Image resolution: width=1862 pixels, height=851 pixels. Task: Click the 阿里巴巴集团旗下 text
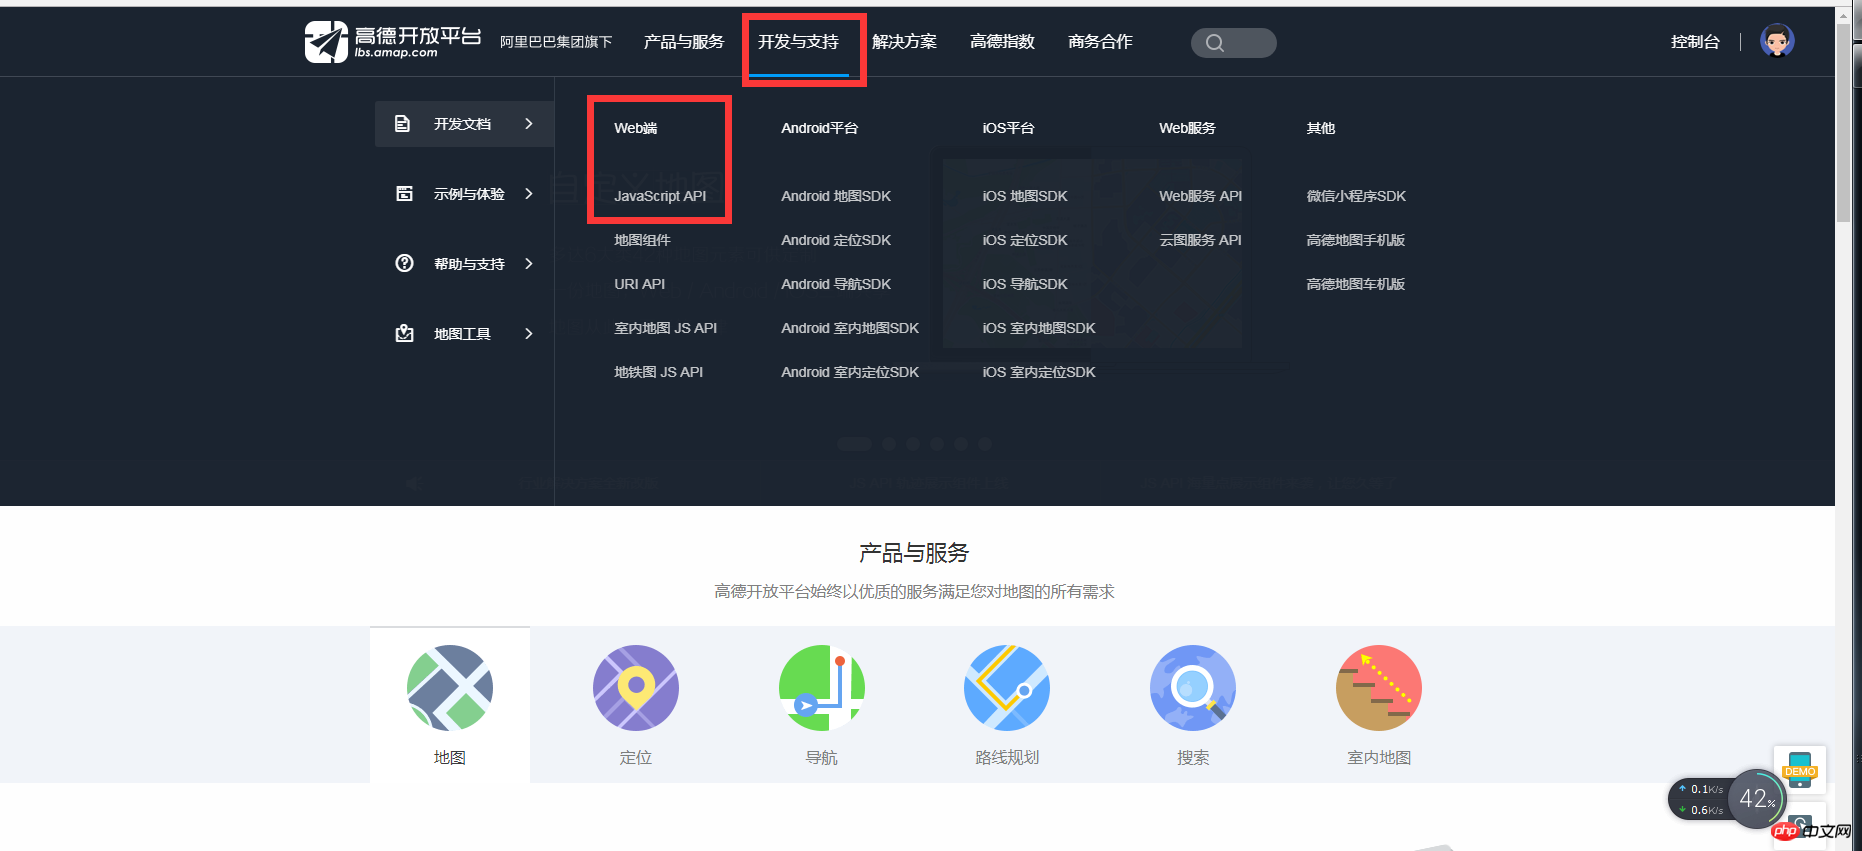coord(556,42)
